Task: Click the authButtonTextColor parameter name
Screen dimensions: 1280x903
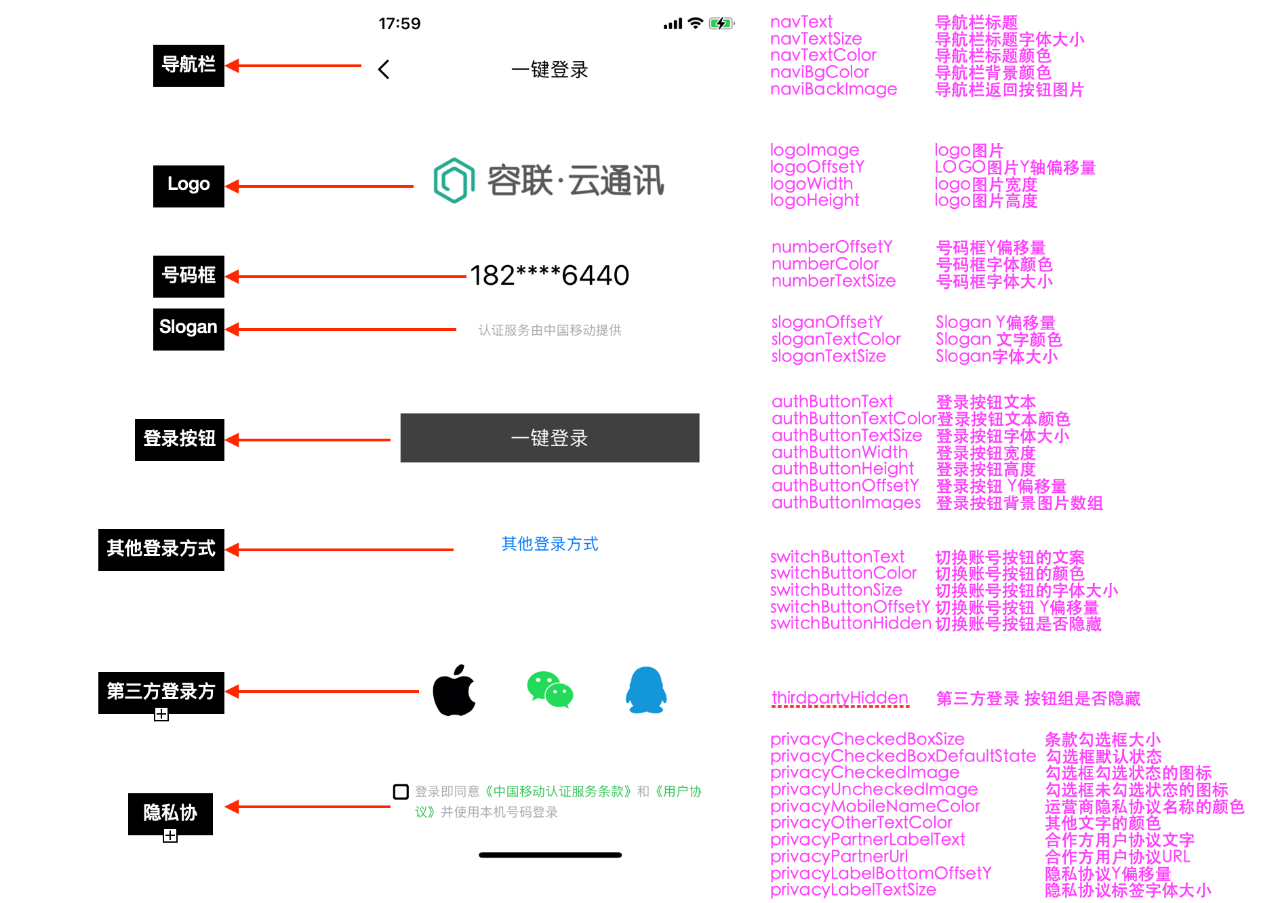Action: (x=854, y=418)
